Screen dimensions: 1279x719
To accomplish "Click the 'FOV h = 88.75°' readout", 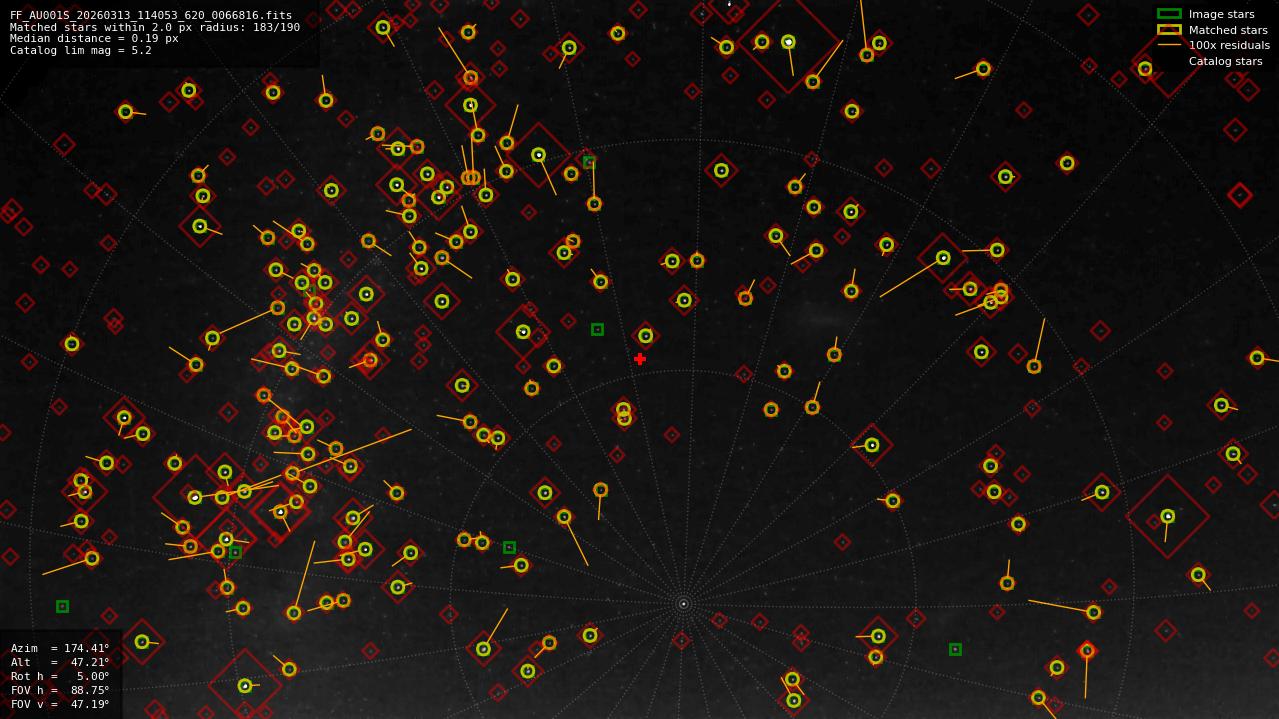I will 60,690.
